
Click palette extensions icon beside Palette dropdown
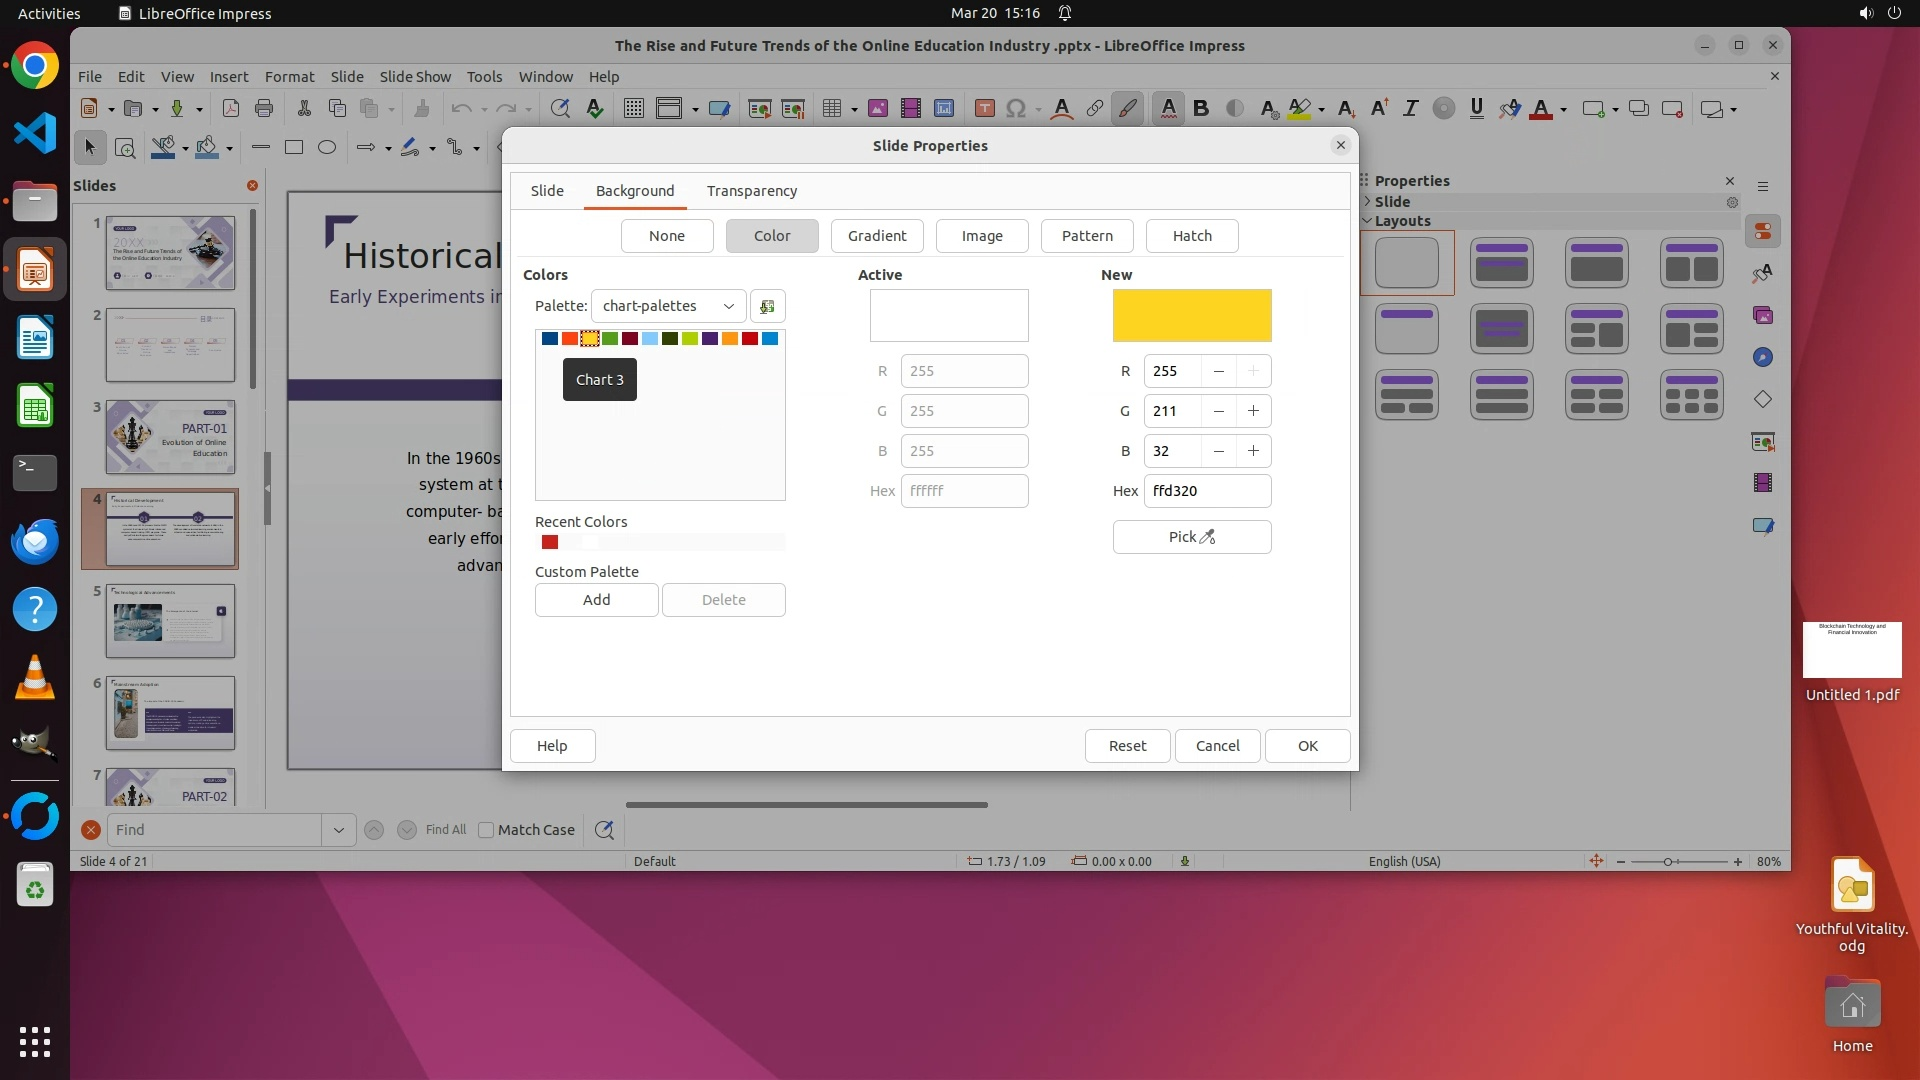click(767, 306)
